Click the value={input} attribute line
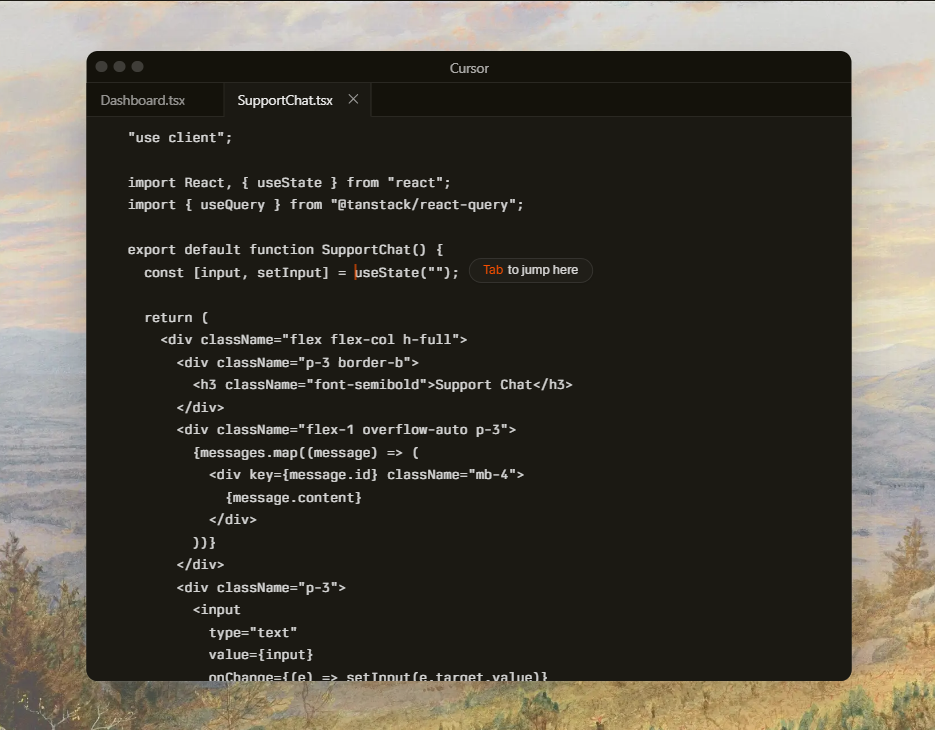 pos(261,655)
